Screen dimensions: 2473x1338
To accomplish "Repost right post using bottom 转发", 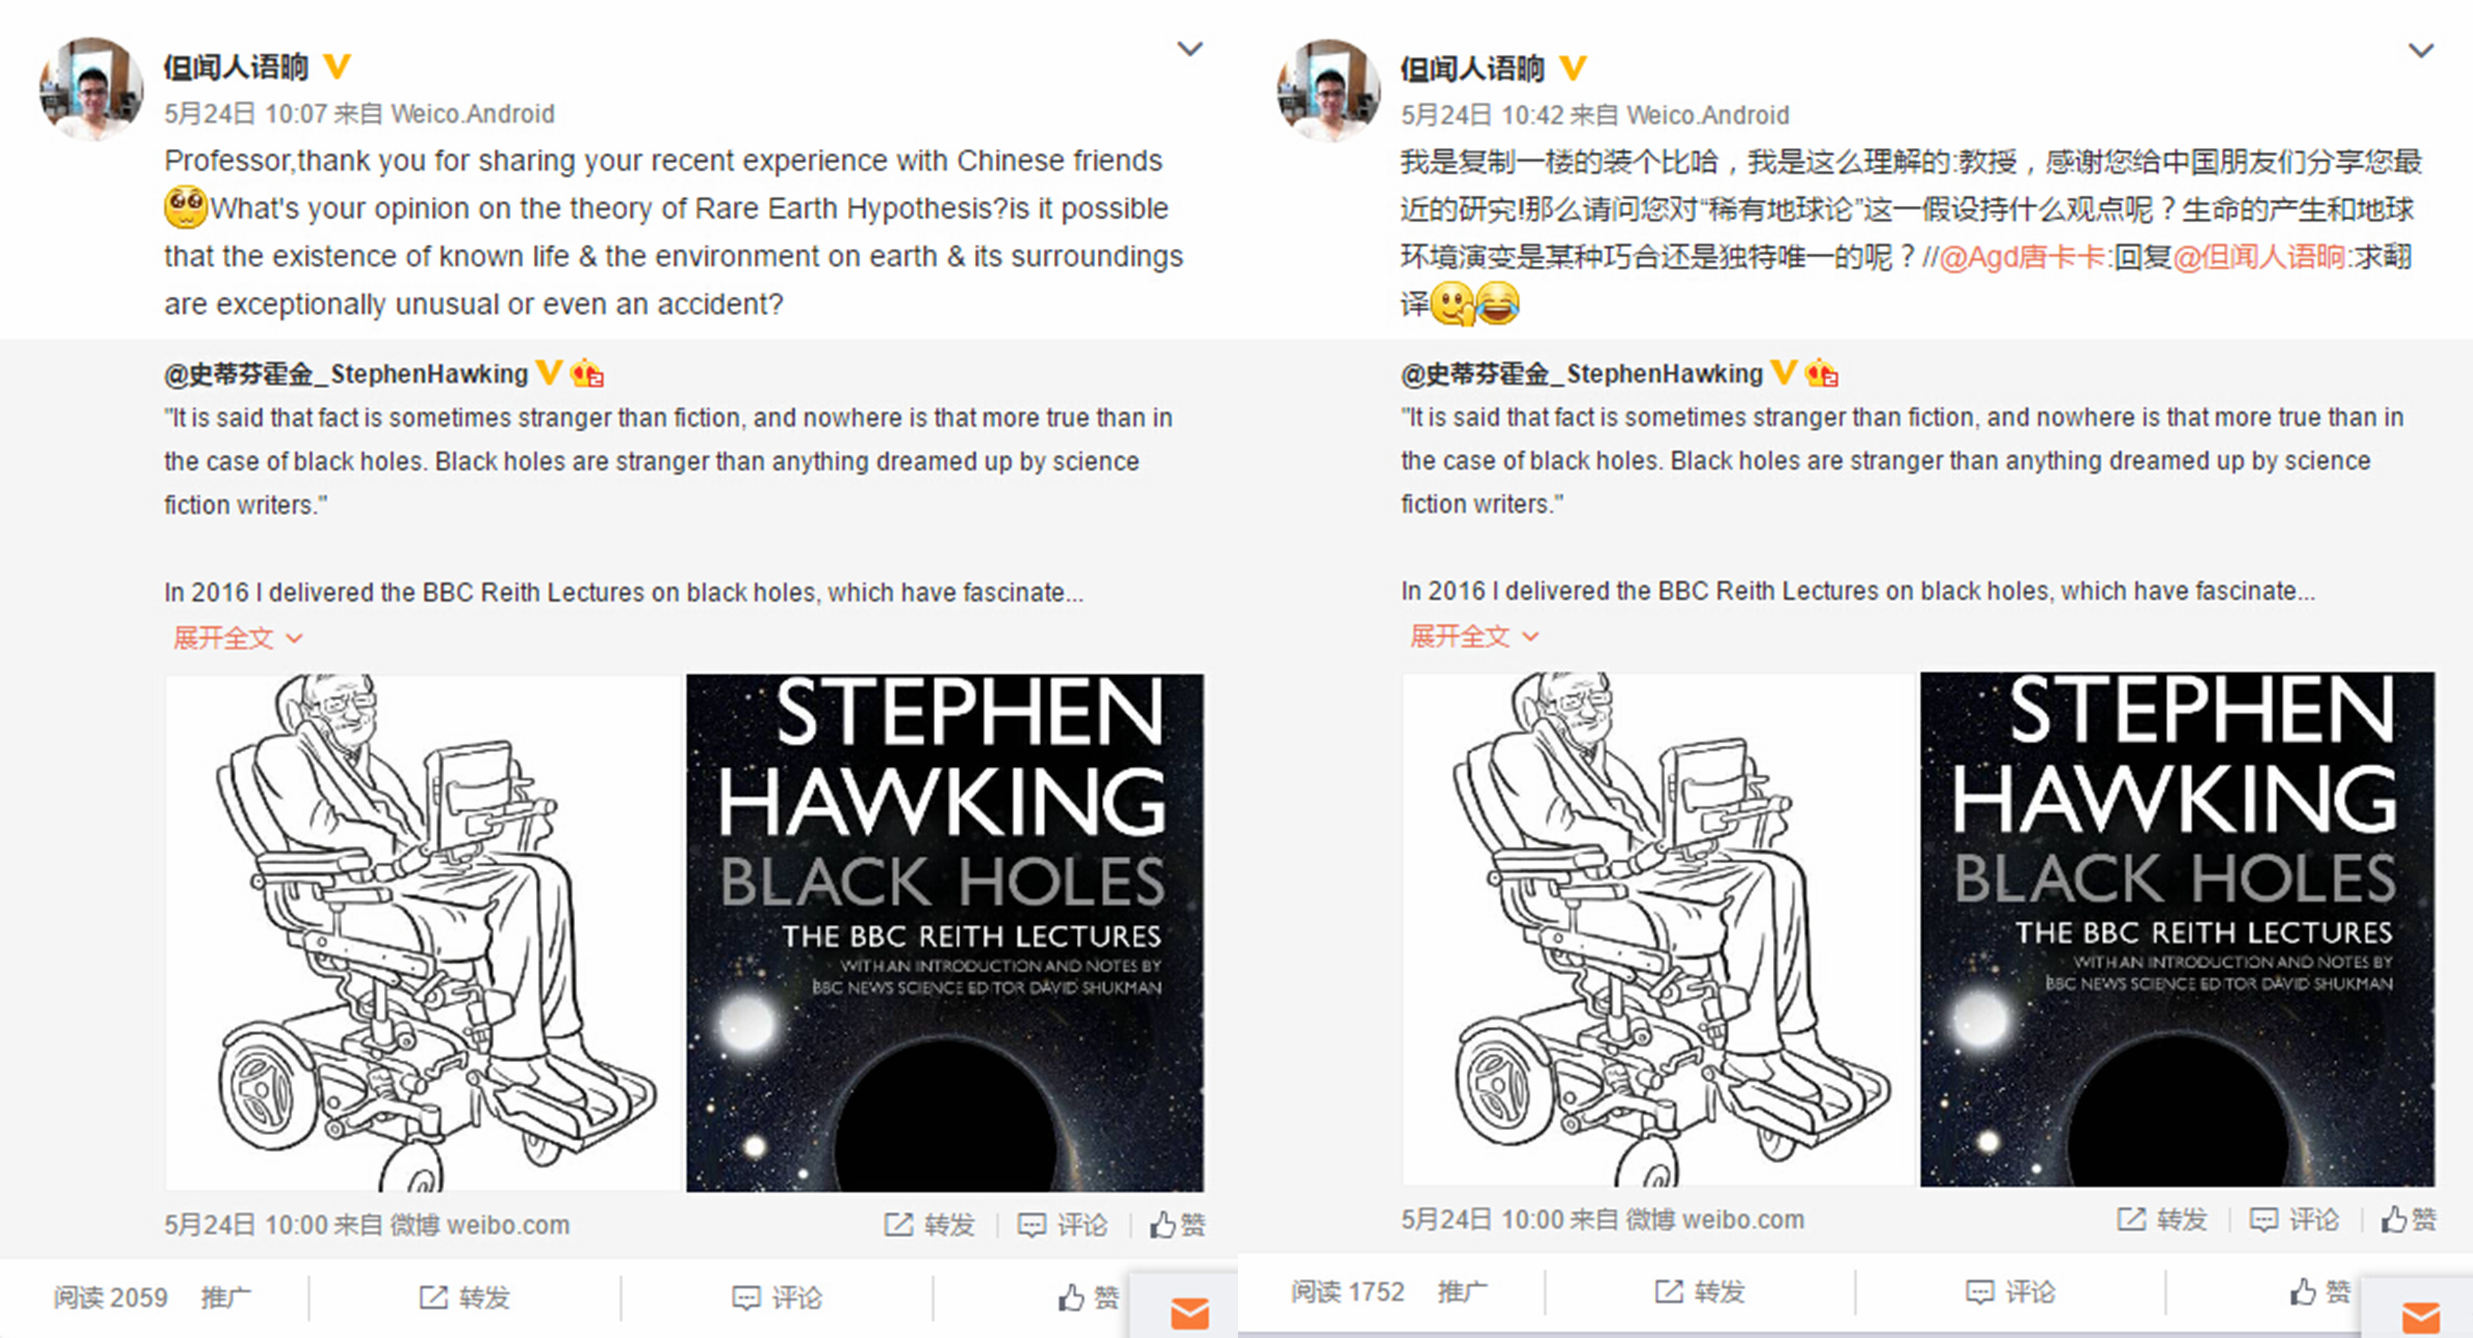I will 1699,1292.
